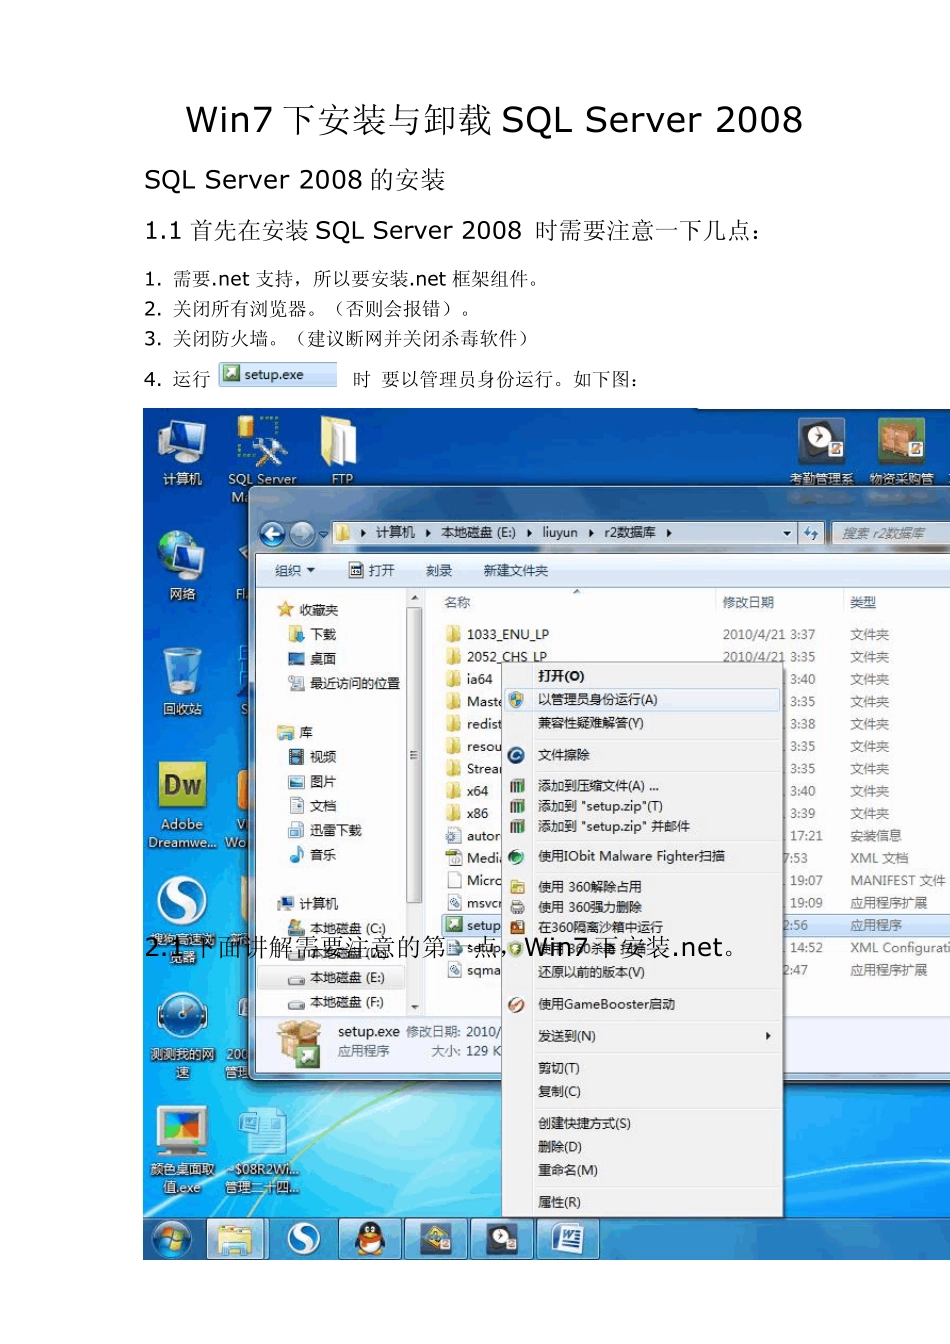Open the SQL Server desktop shortcut
950x1344 pixels.
(x=262, y=452)
